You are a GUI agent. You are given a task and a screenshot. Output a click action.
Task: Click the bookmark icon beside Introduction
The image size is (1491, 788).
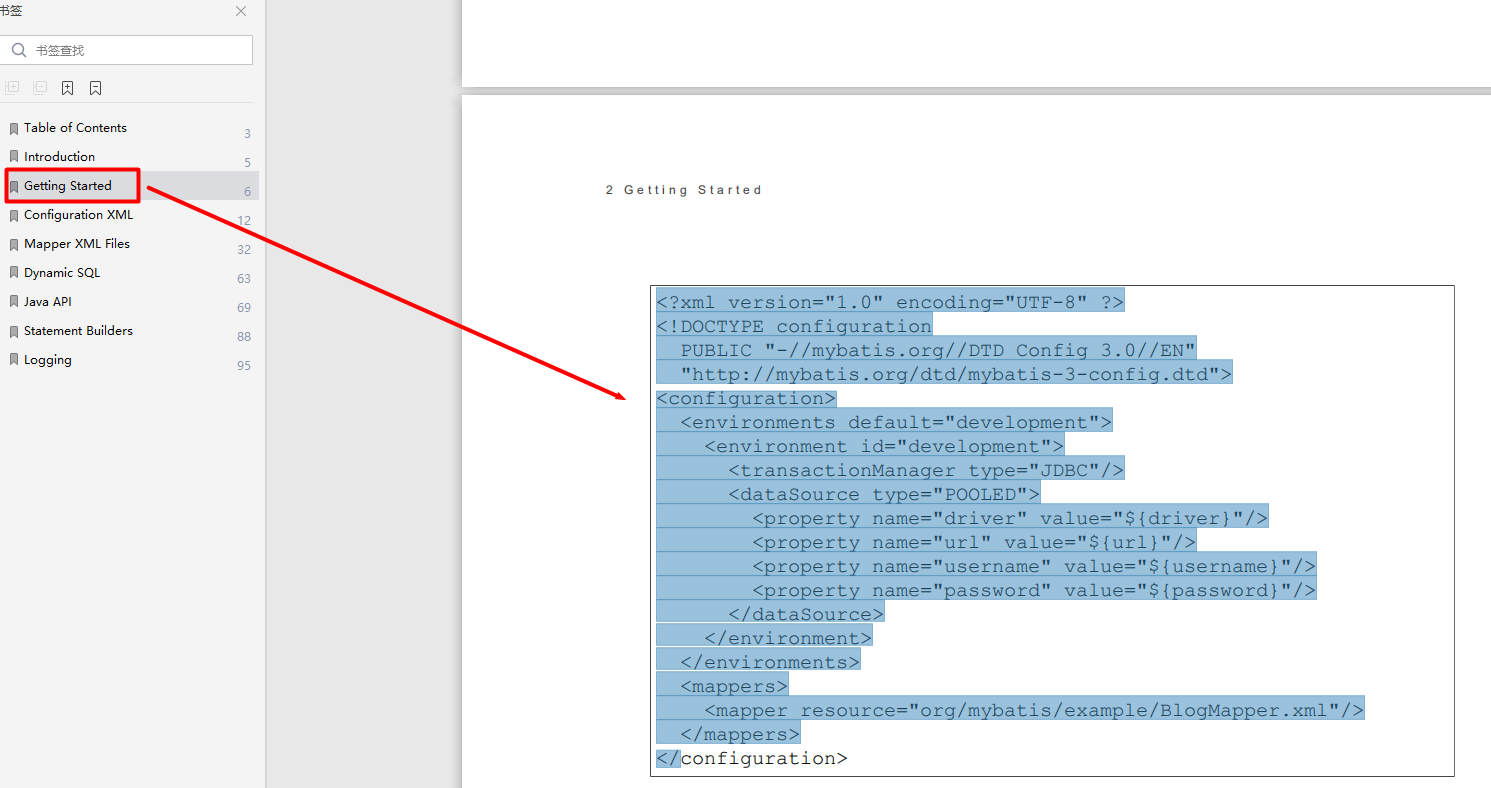click(x=14, y=158)
